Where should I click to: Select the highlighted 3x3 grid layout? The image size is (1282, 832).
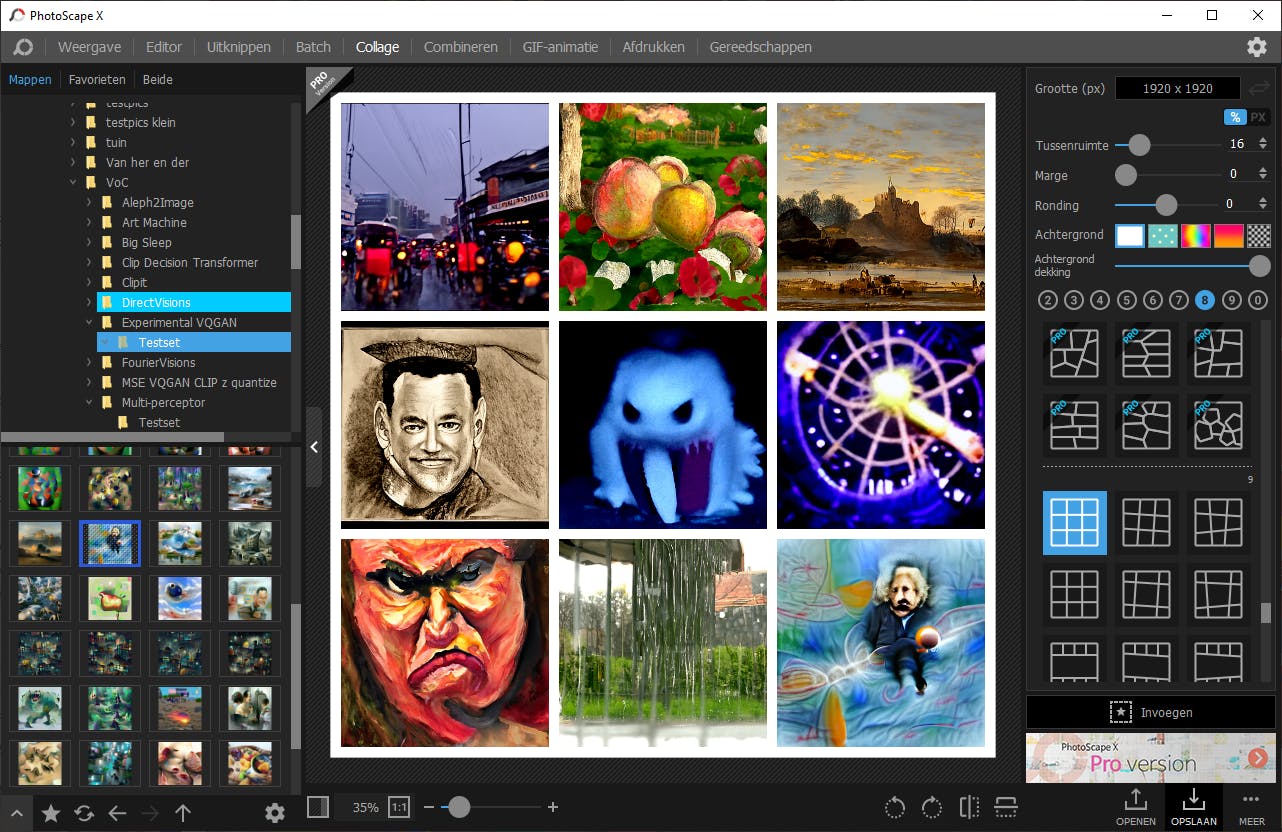coord(1075,523)
